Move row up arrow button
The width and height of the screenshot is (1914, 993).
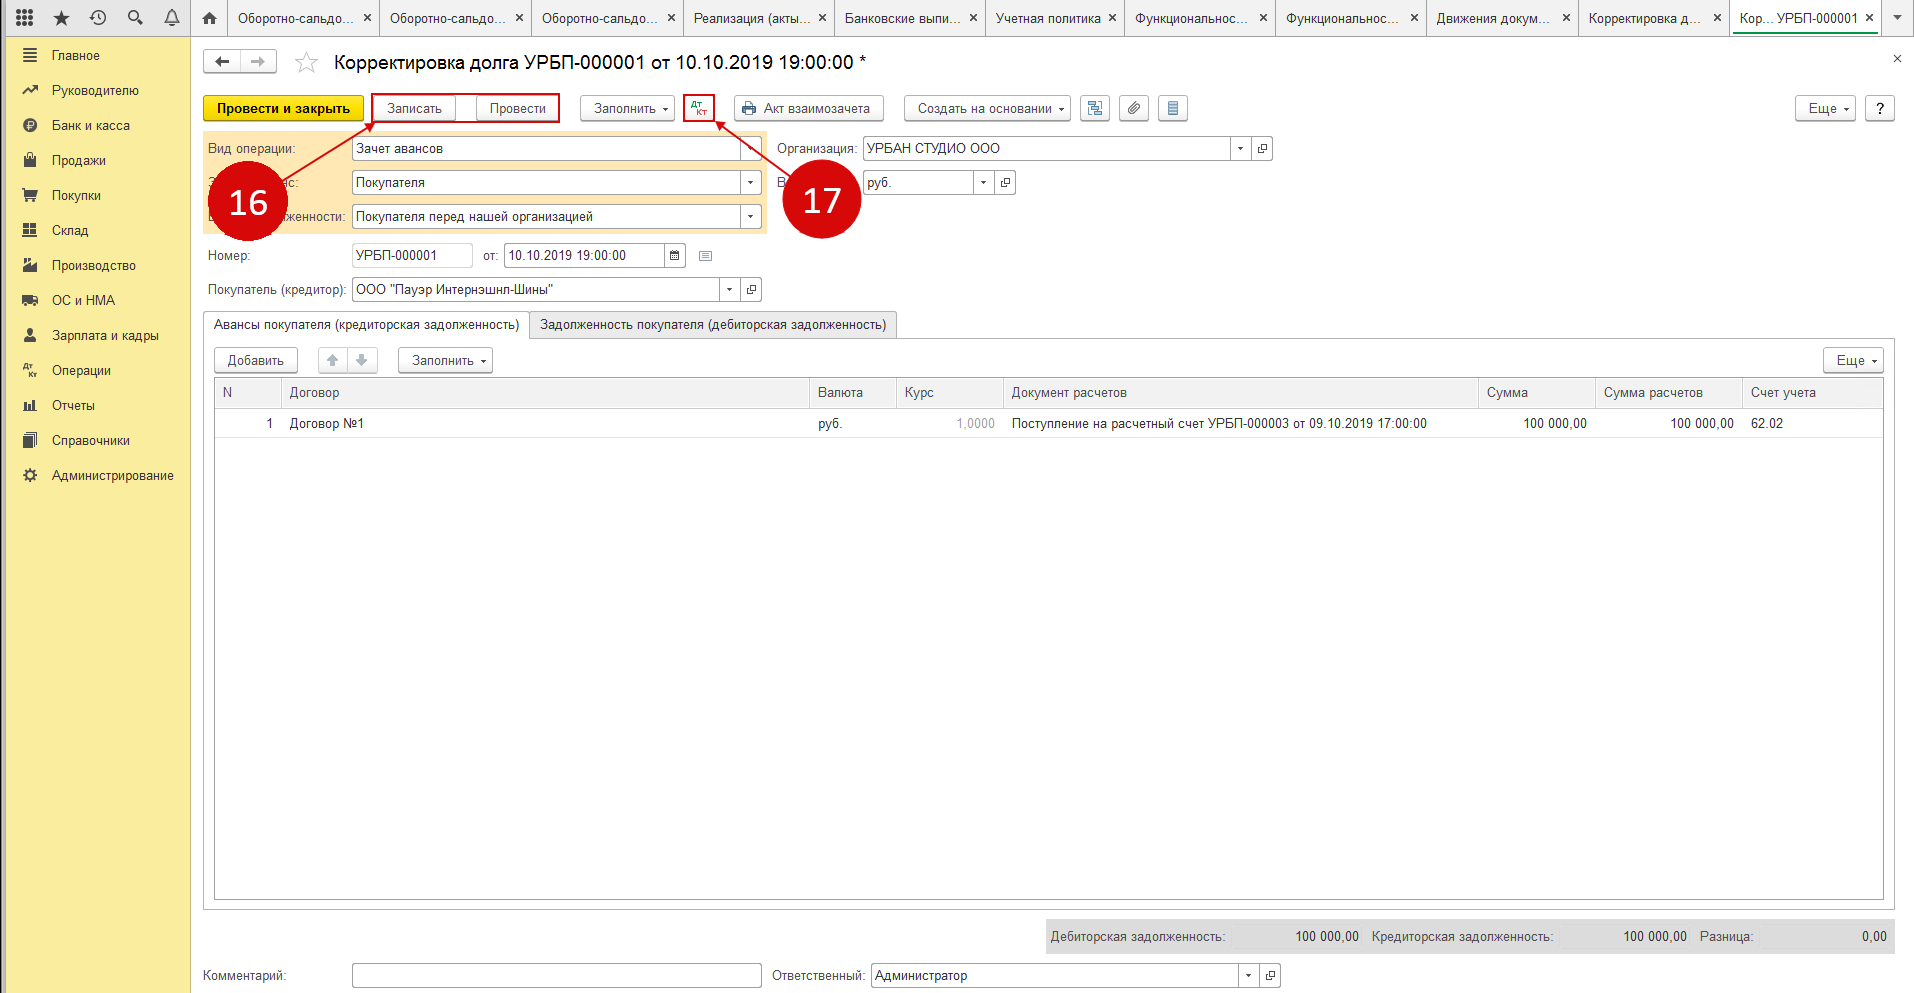click(x=333, y=361)
